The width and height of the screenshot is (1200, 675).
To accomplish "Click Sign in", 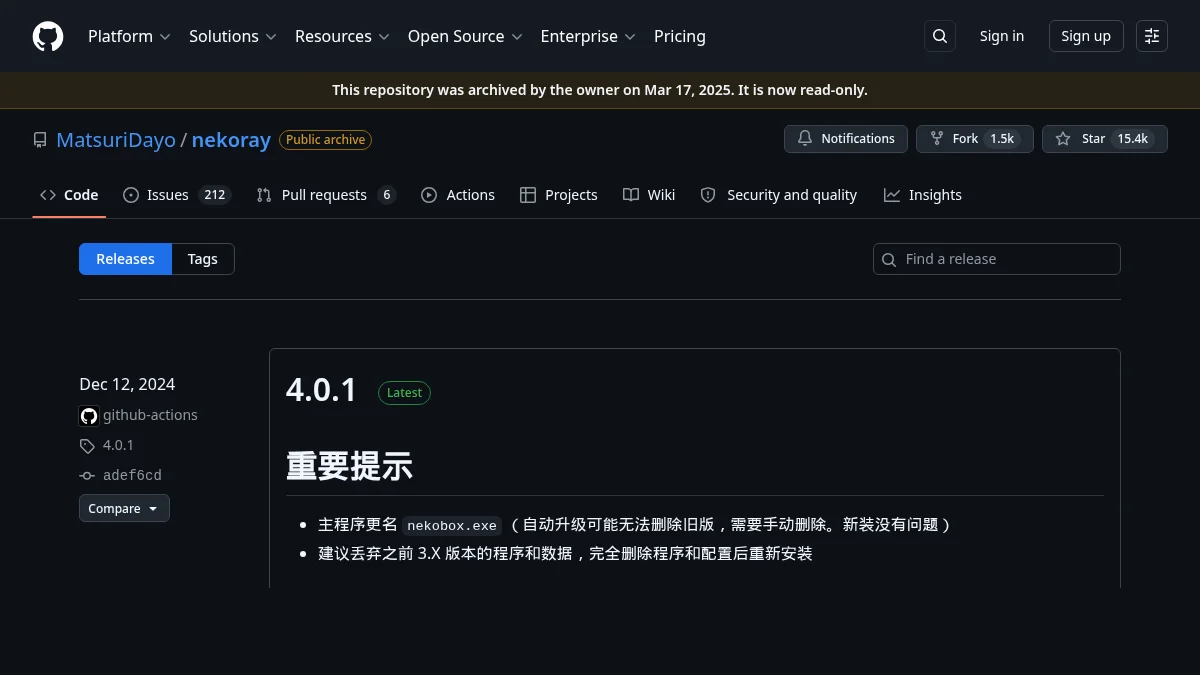I will (1002, 36).
